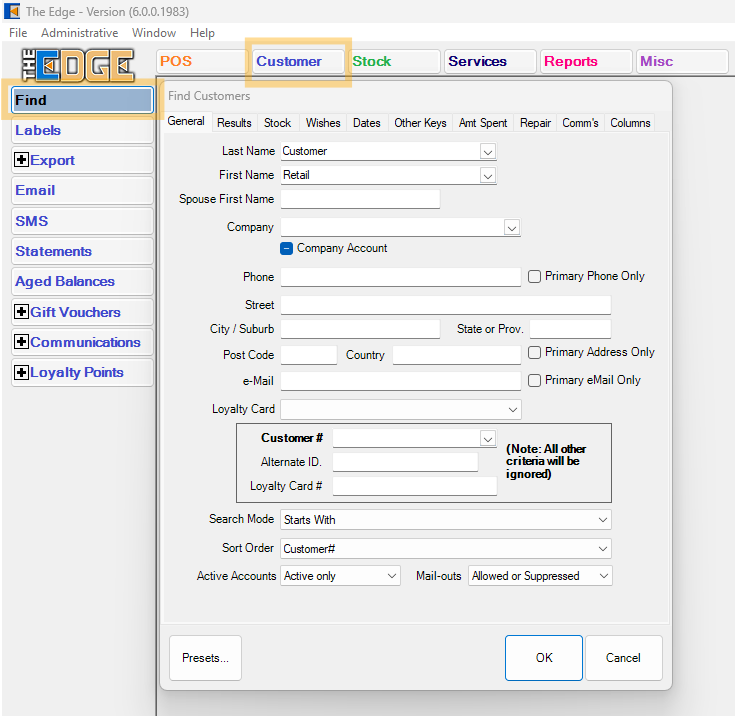Select the General tab in Find Customers

186,121
